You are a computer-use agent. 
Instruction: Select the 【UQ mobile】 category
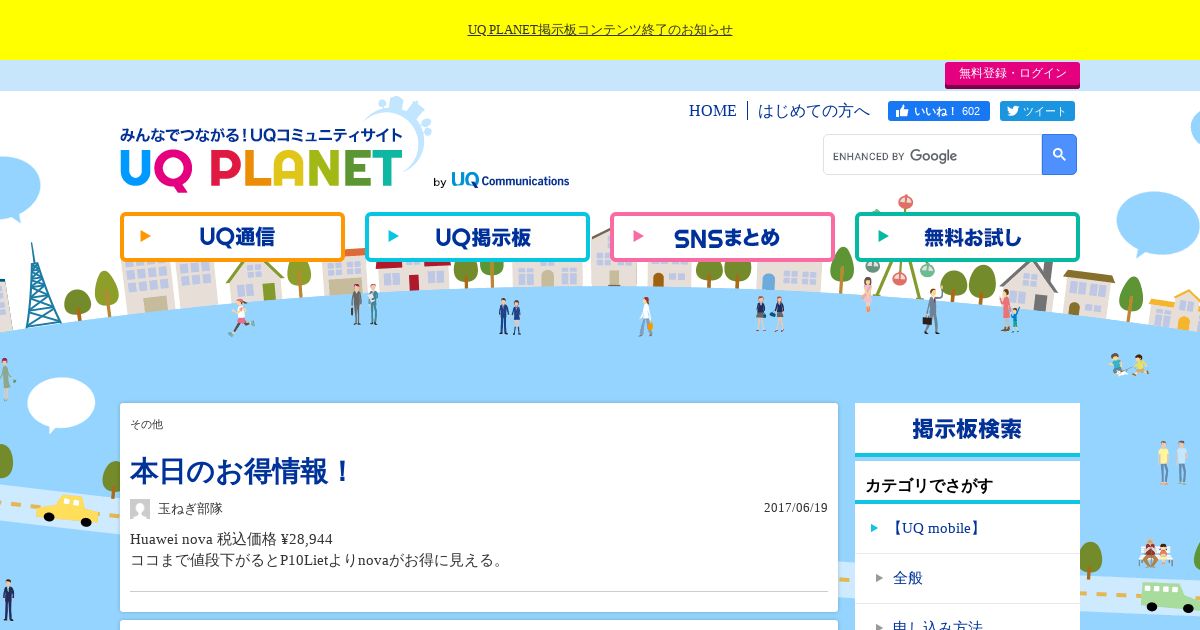[967, 528]
